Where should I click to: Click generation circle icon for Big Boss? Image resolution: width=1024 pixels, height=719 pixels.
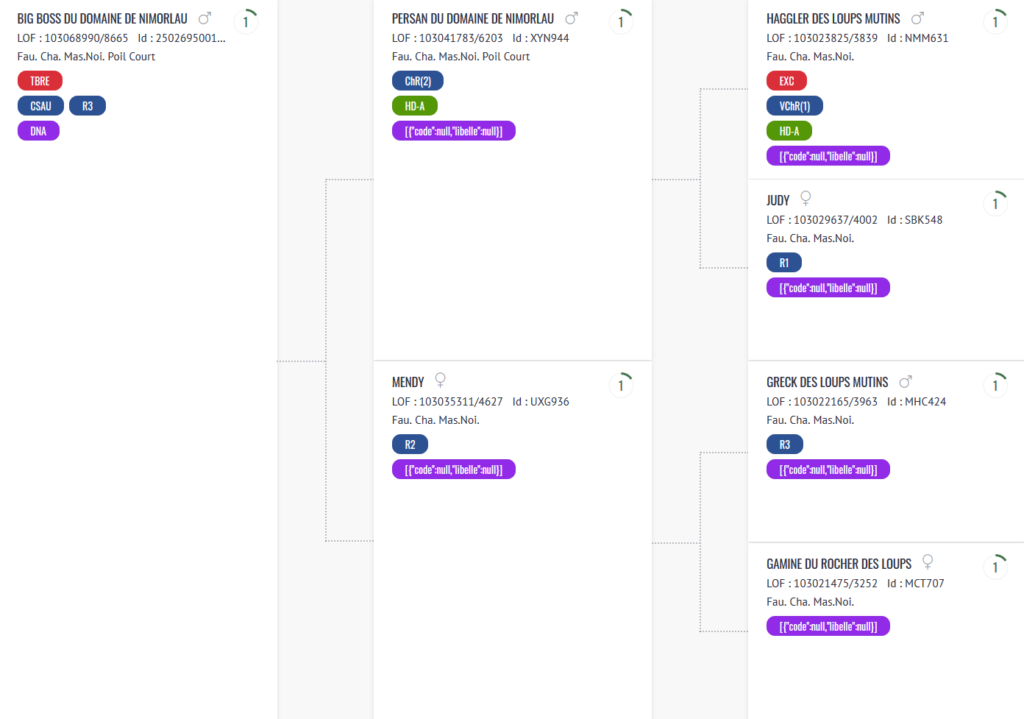coord(246,22)
